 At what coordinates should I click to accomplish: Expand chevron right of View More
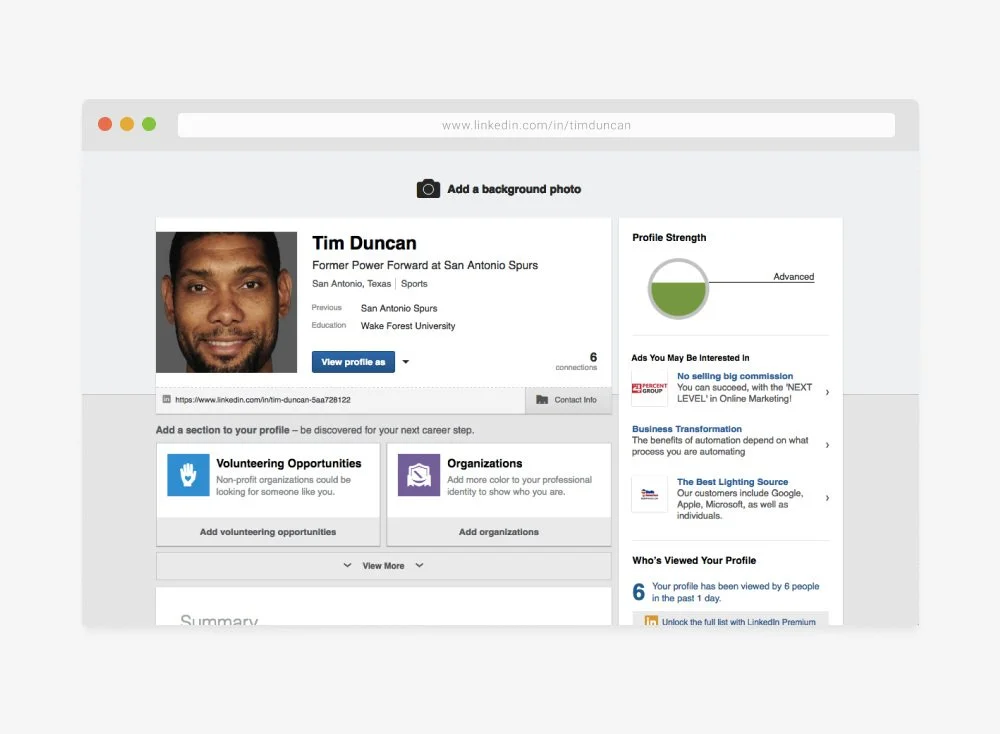(x=419, y=565)
